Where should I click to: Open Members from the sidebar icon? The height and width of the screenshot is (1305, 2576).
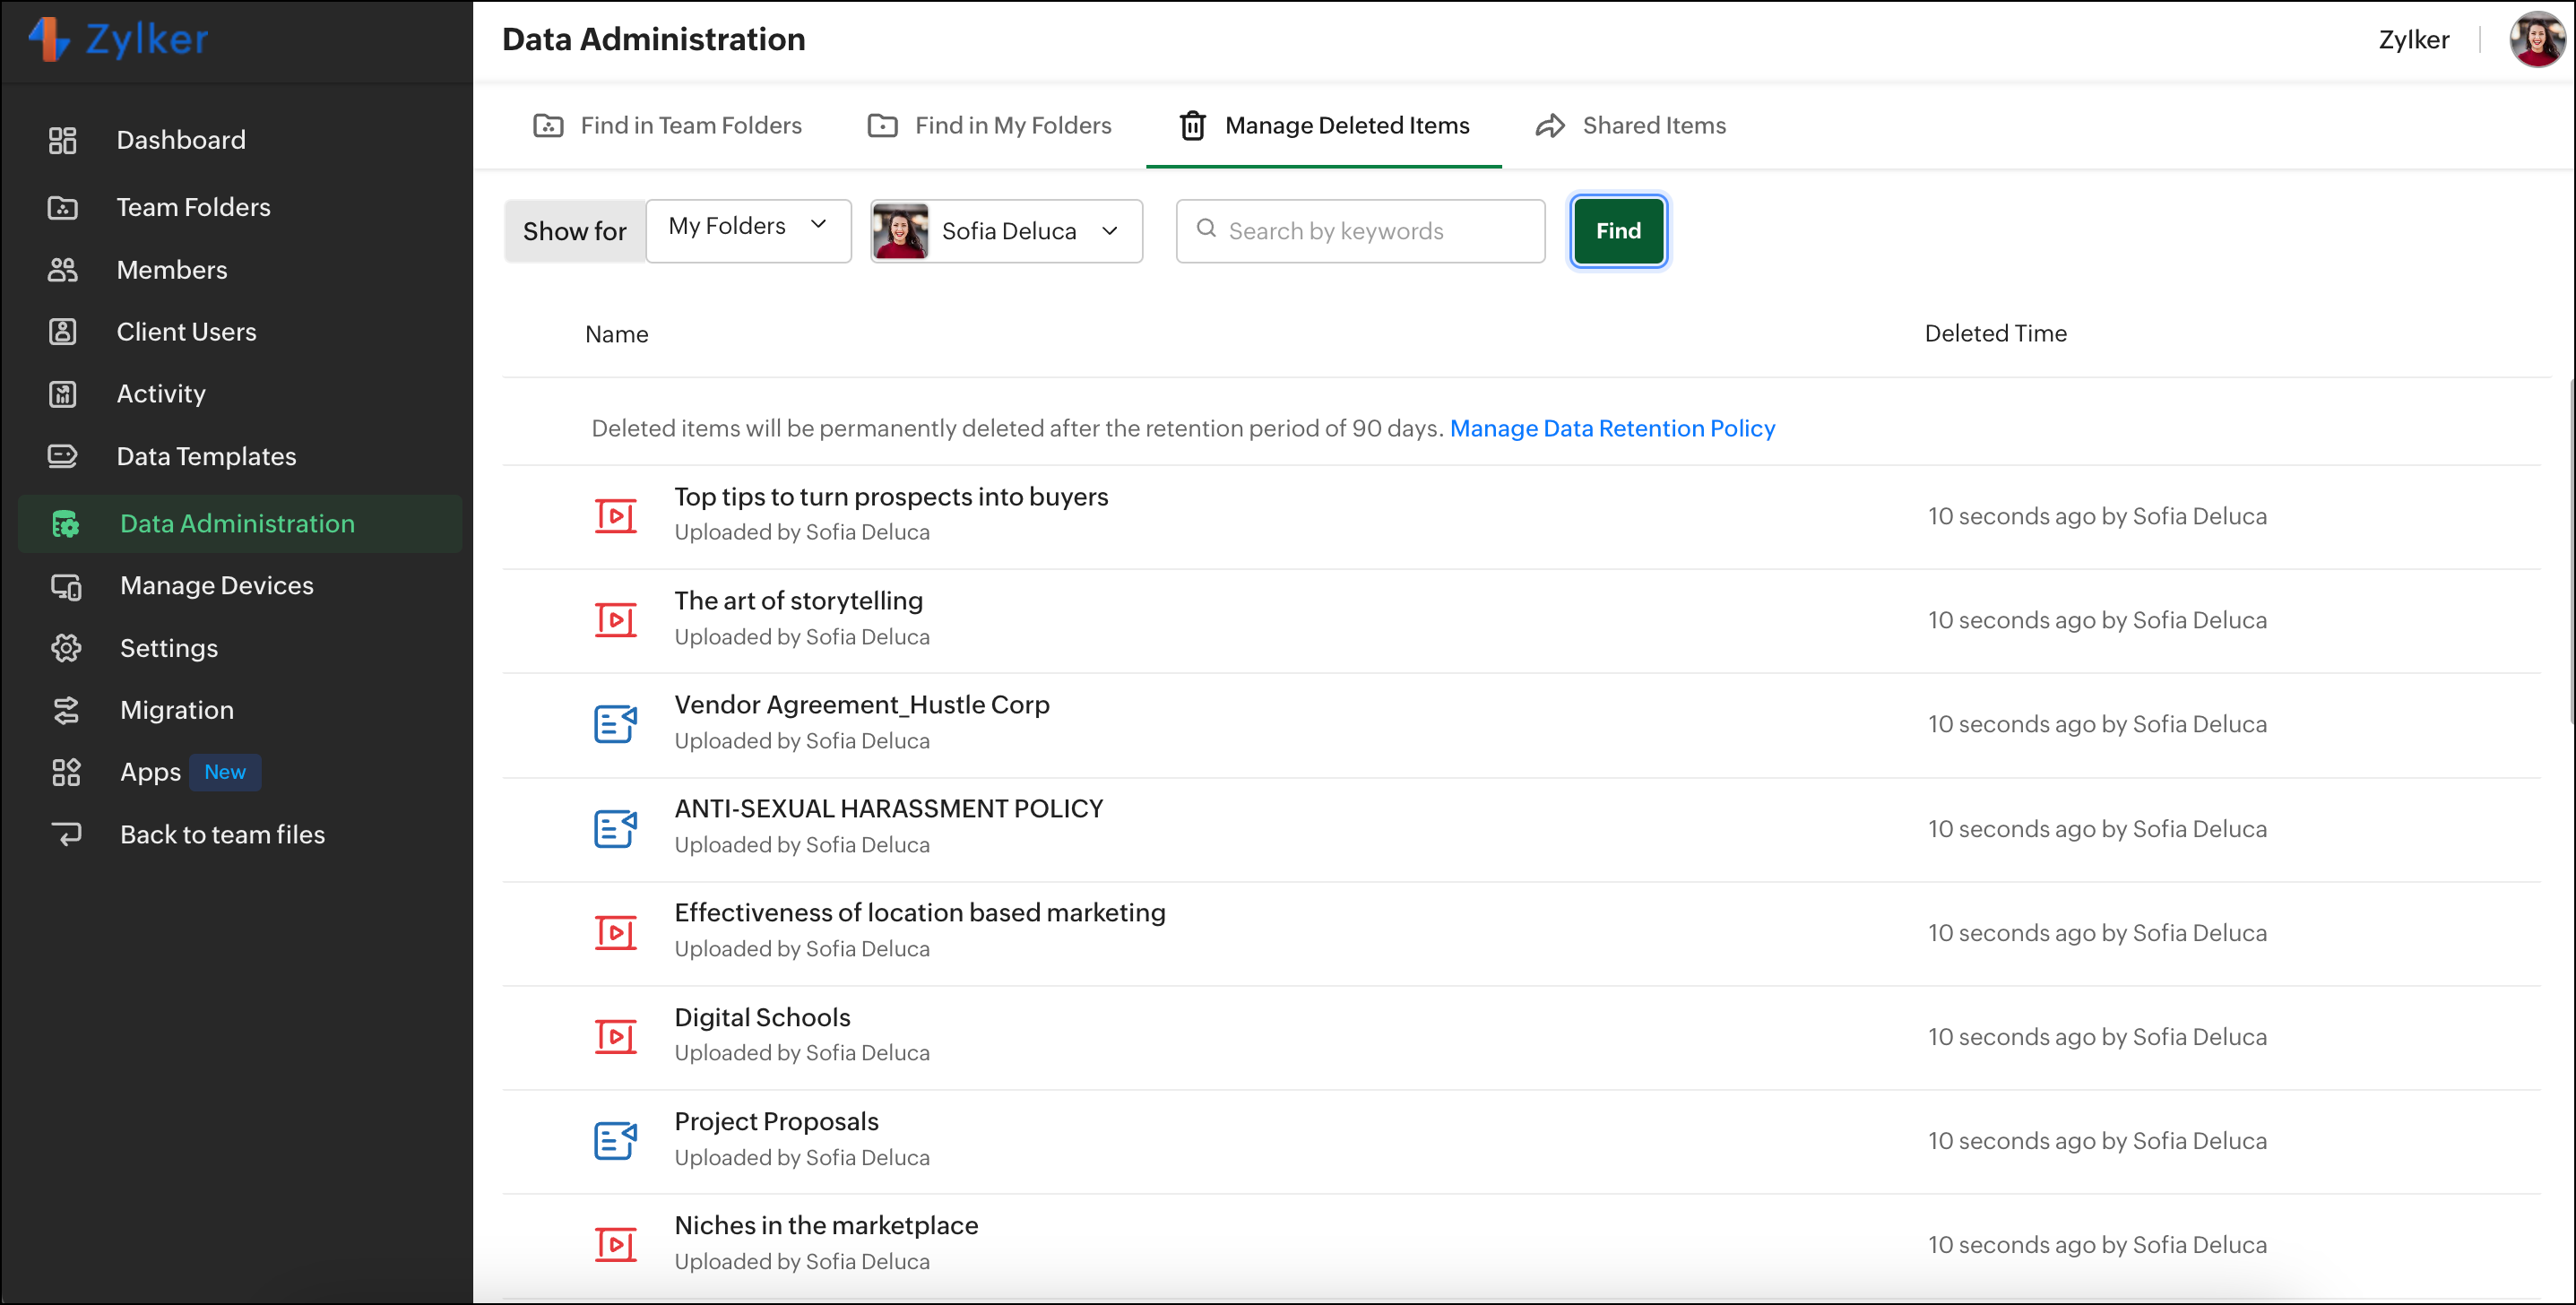coord(62,270)
